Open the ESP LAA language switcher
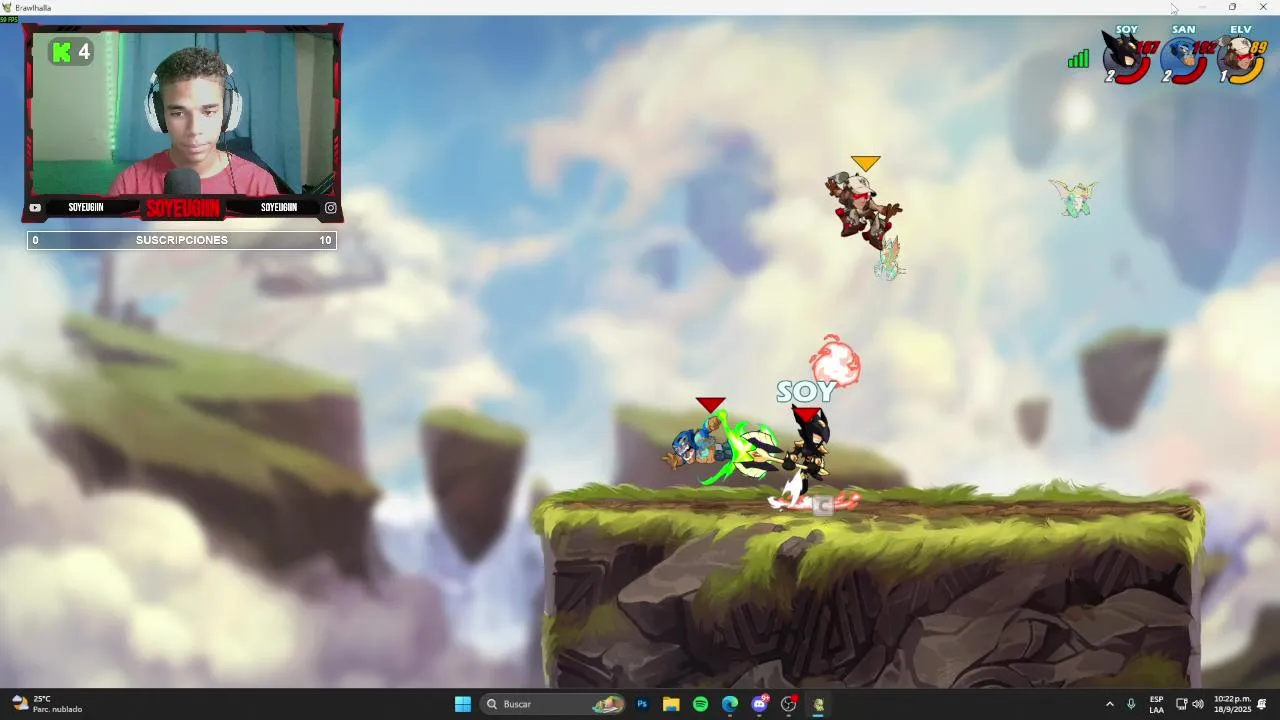The width and height of the screenshot is (1280, 720). 1156,704
